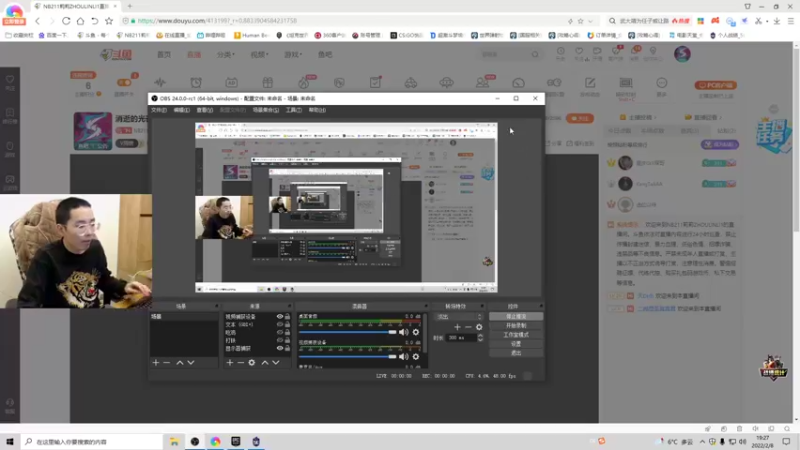This screenshot has height=450, width=800.
Task: Click the speedometer icon in Douyu toolbar
Action: point(518,83)
